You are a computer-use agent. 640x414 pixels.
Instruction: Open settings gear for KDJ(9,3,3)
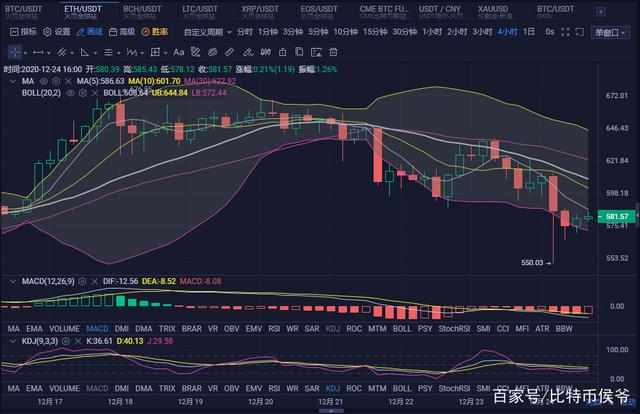coord(66,341)
